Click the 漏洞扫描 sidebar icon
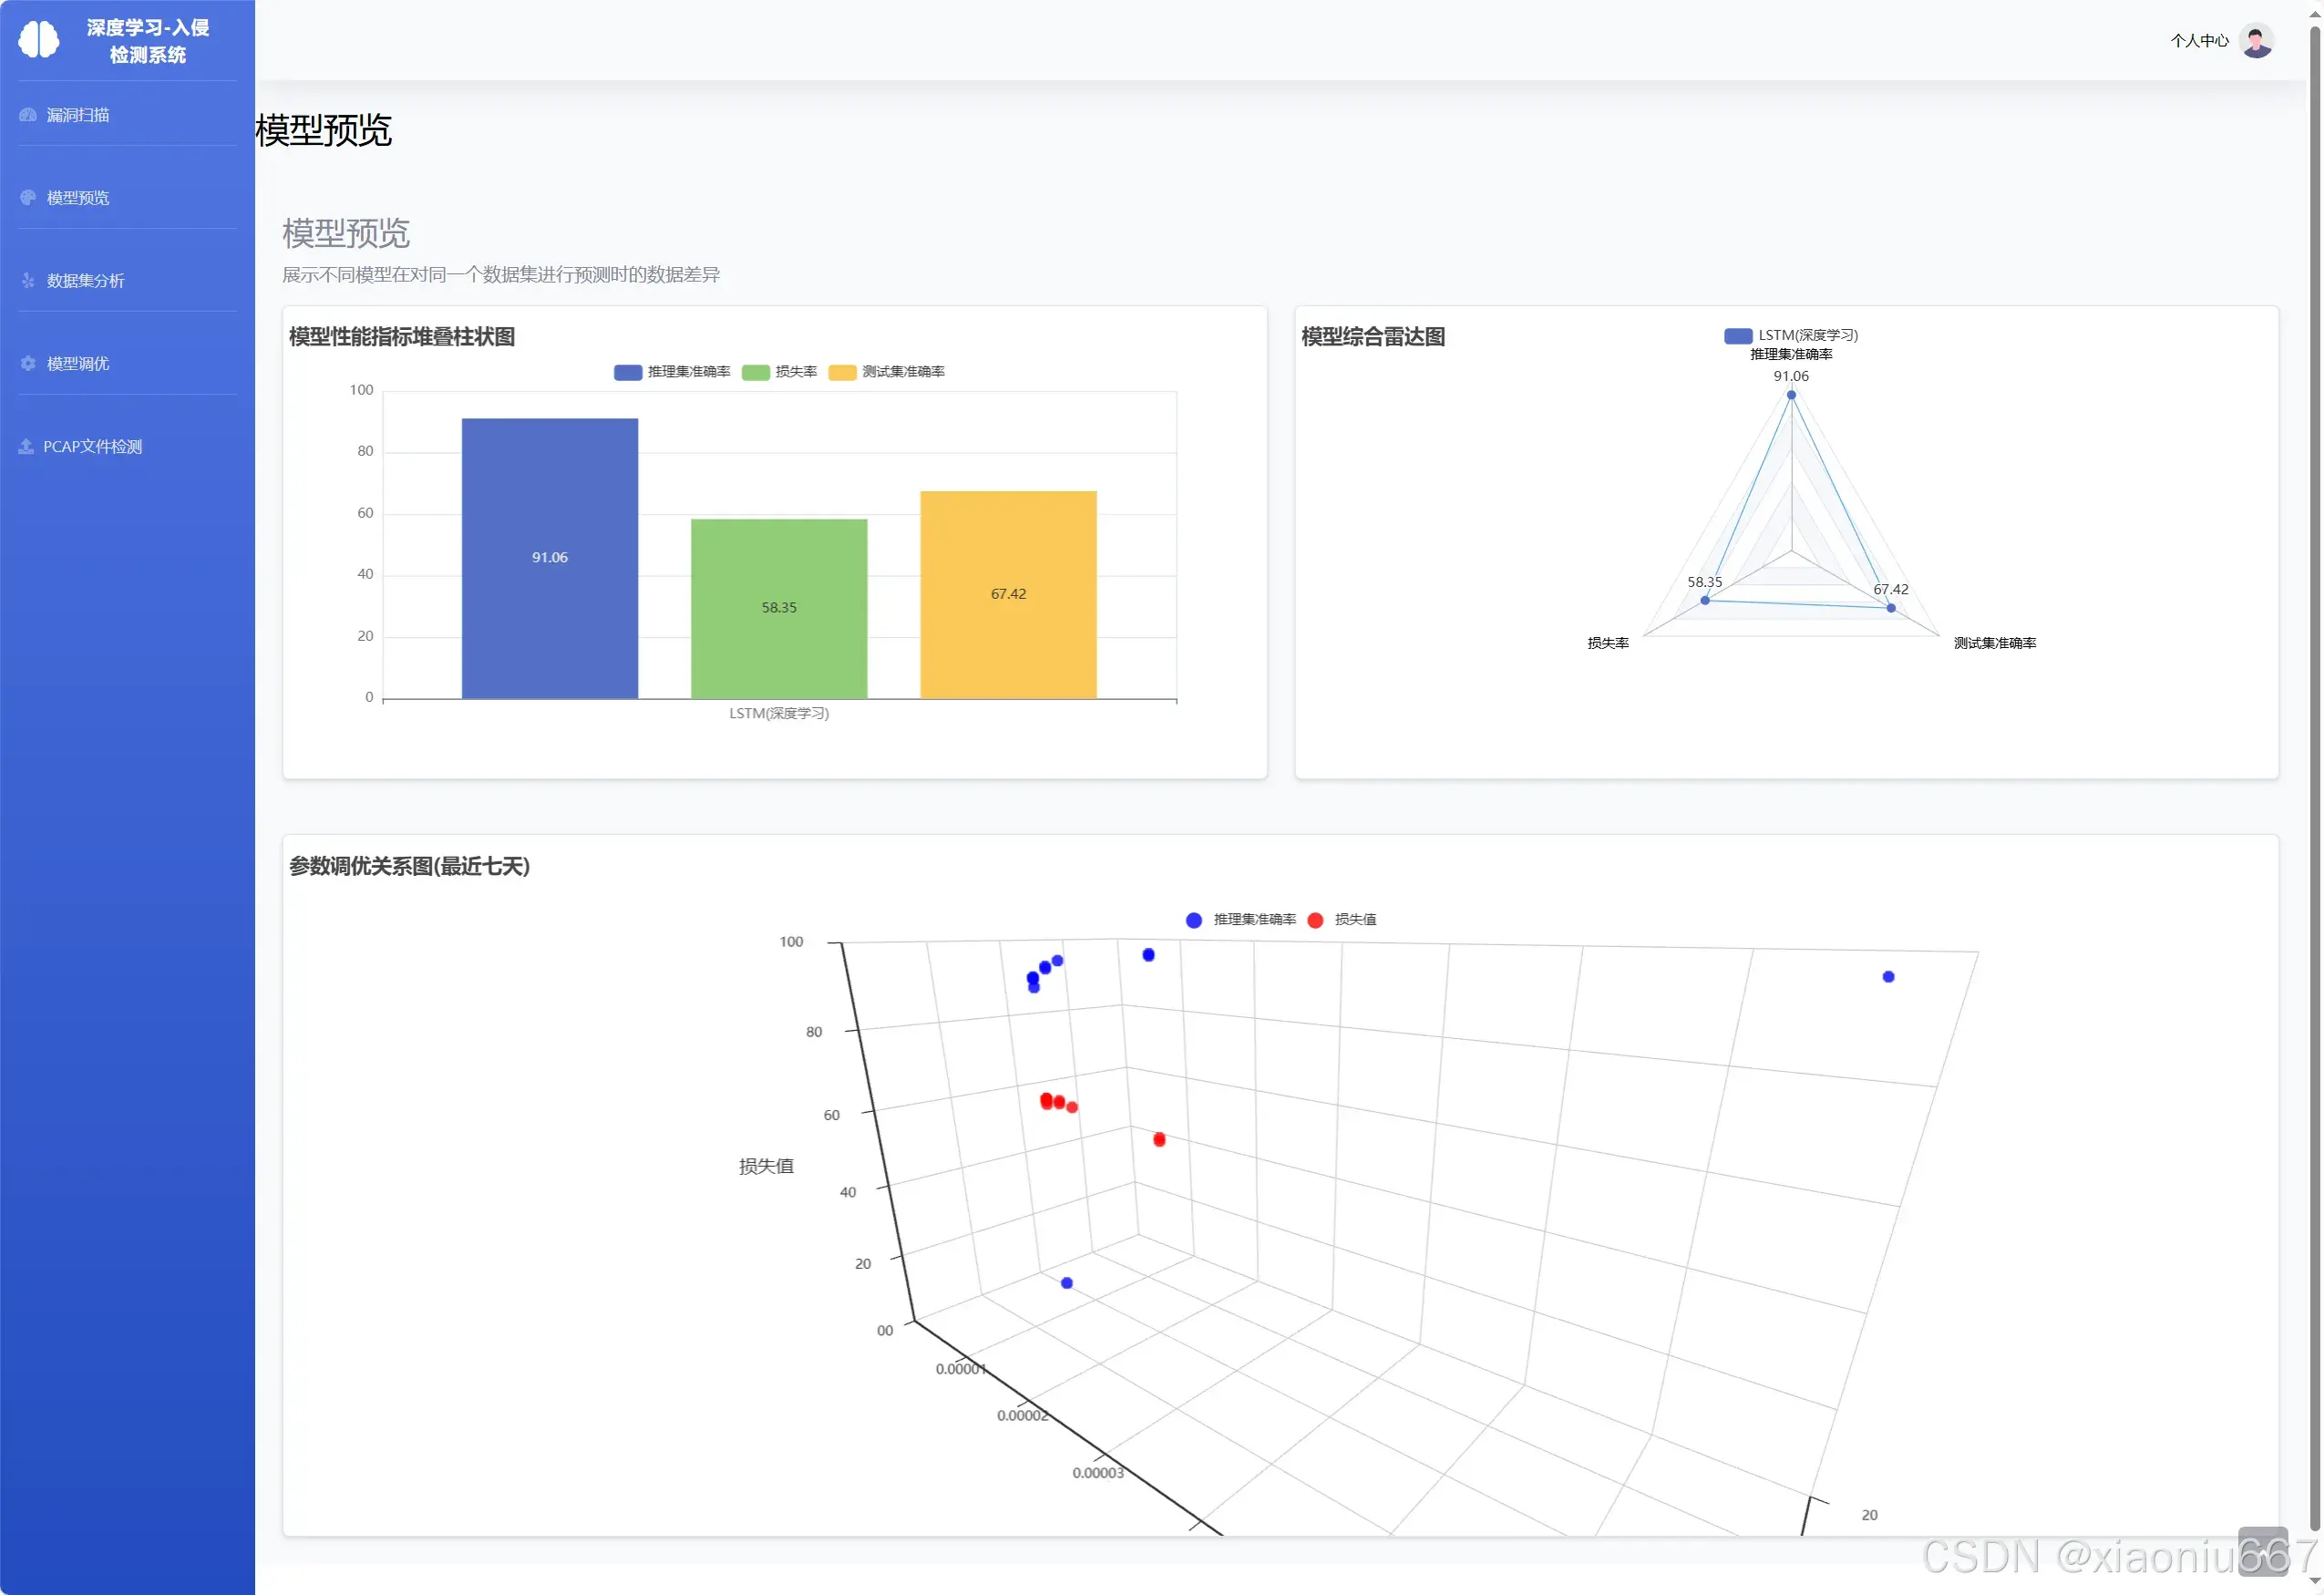This screenshot has height=1595, width=2324. click(28, 115)
